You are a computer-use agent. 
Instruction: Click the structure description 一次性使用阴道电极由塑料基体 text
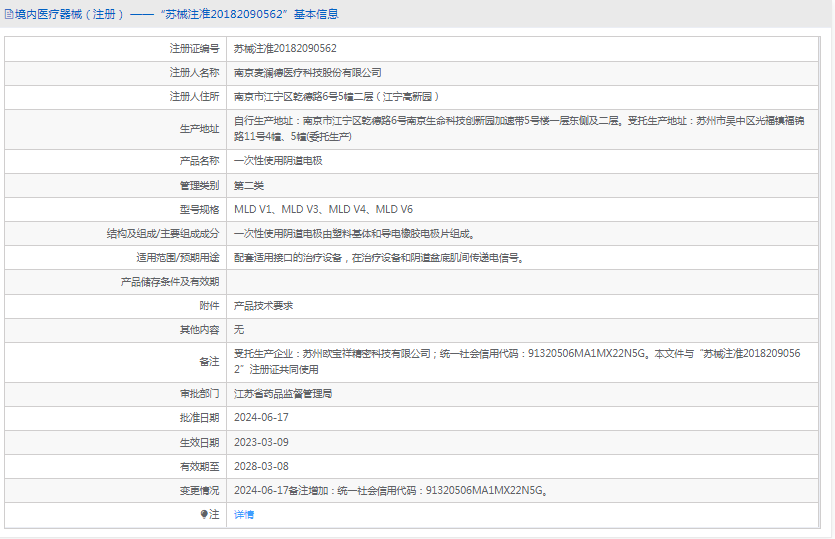354,233
